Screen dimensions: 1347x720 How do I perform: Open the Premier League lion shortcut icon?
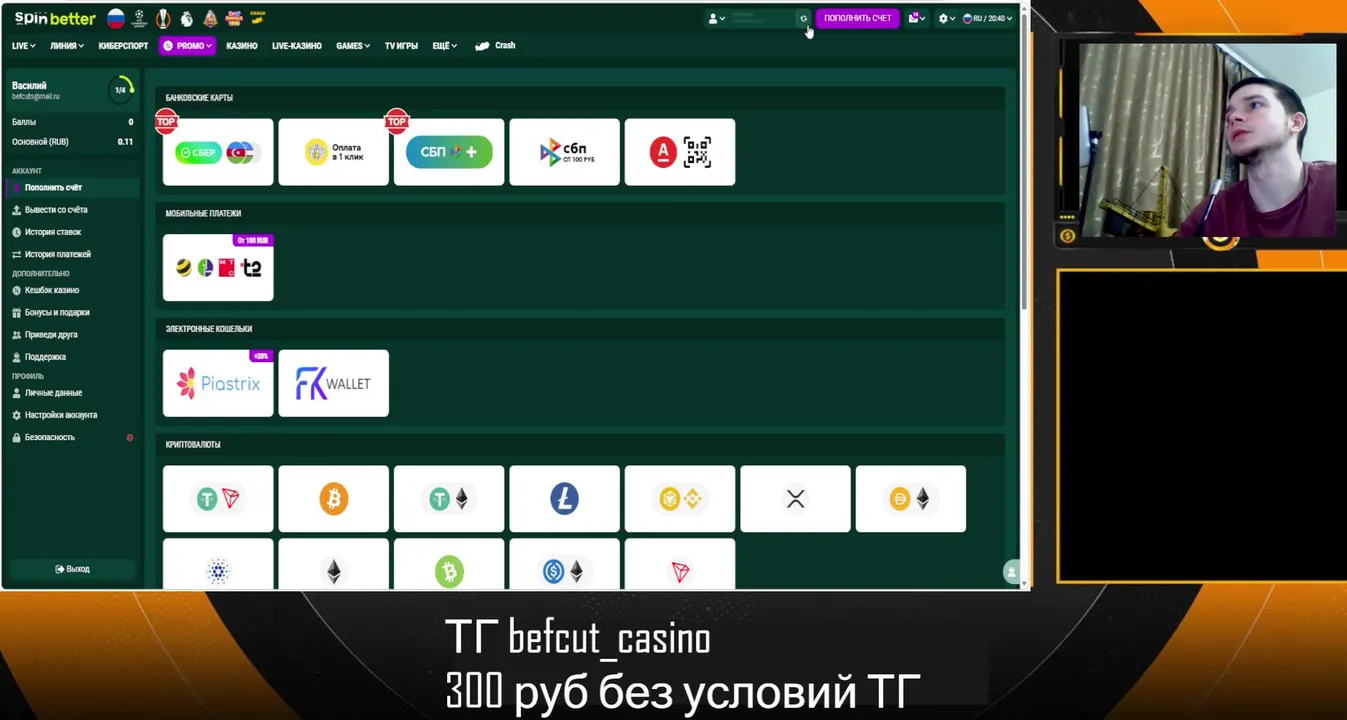click(186, 18)
